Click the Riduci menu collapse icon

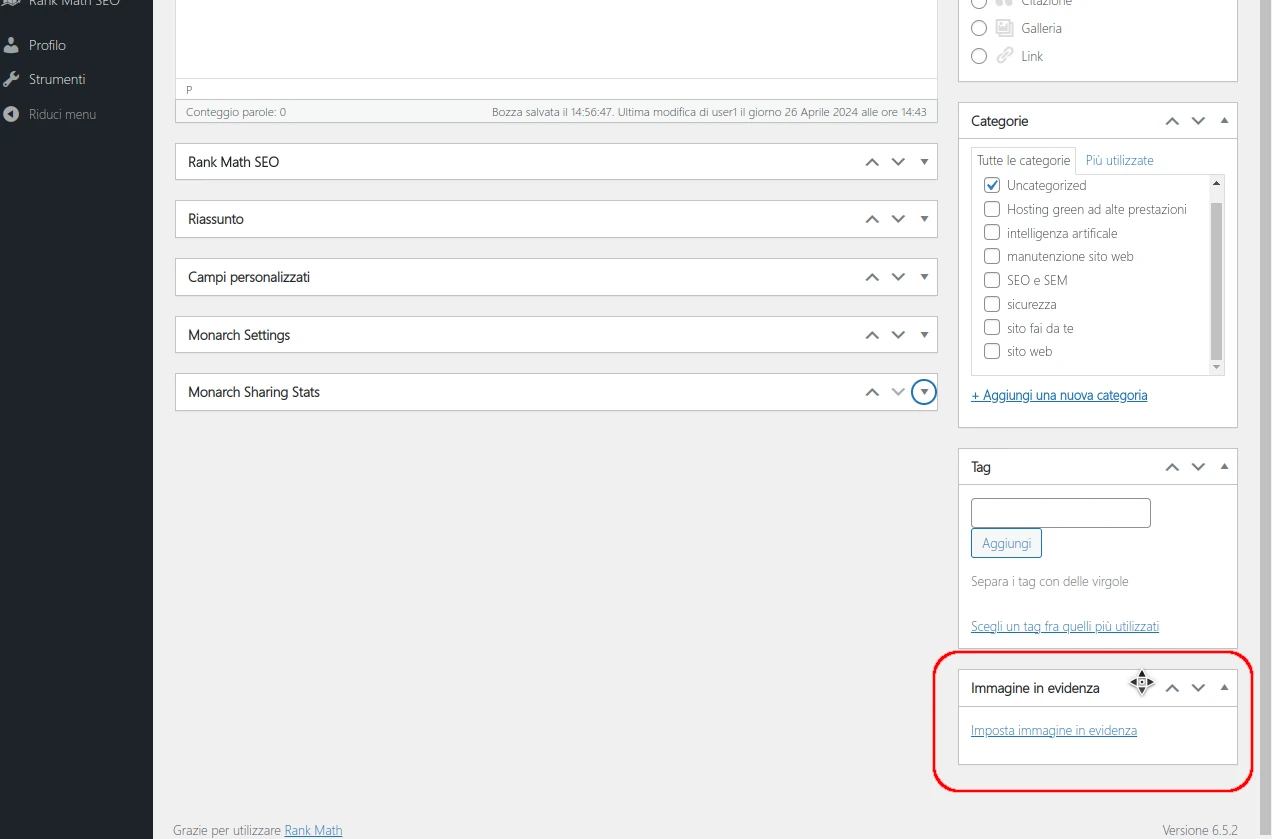click(x=12, y=114)
